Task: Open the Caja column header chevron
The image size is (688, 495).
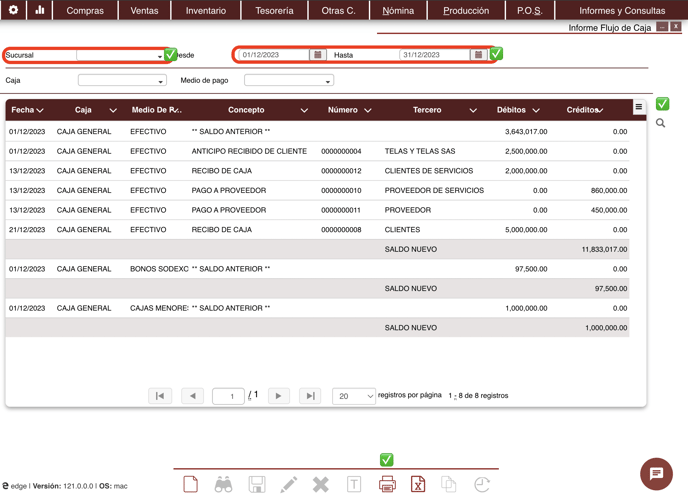Action: click(x=113, y=111)
